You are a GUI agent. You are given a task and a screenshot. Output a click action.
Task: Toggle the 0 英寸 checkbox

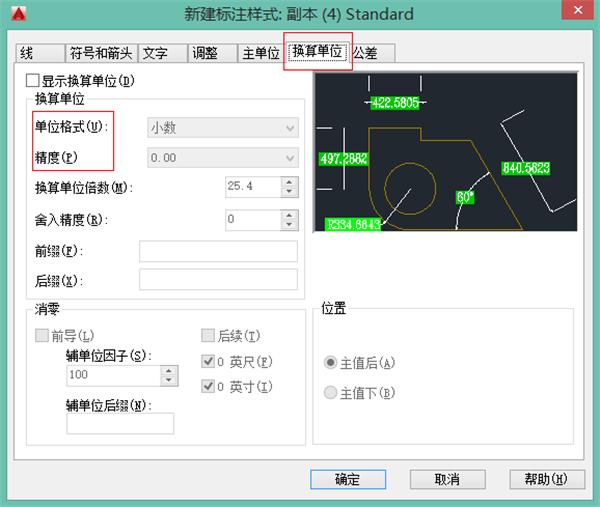[208, 386]
